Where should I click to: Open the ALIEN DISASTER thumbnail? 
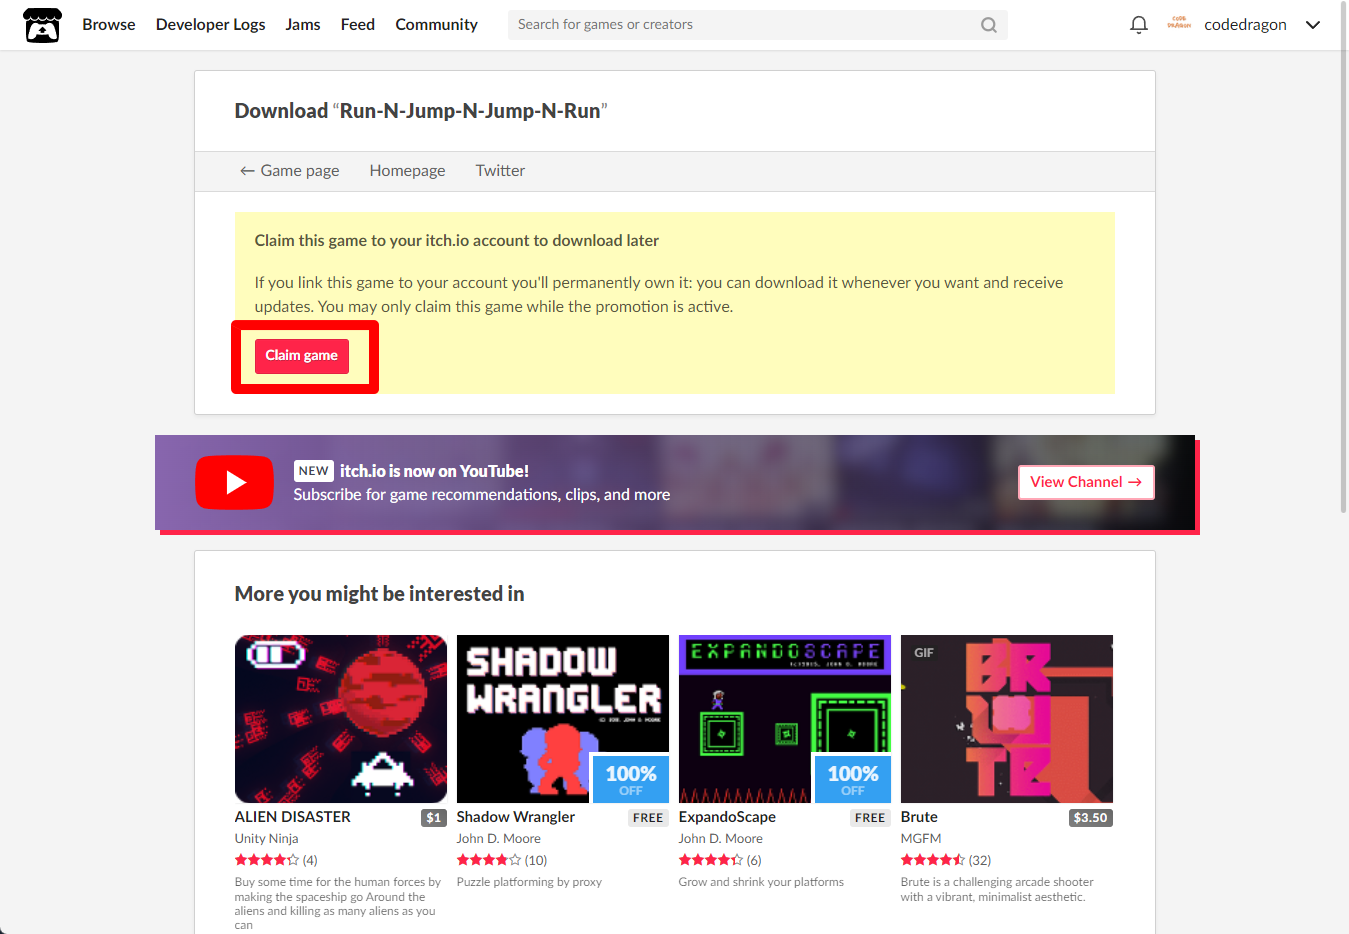click(341, 719)
